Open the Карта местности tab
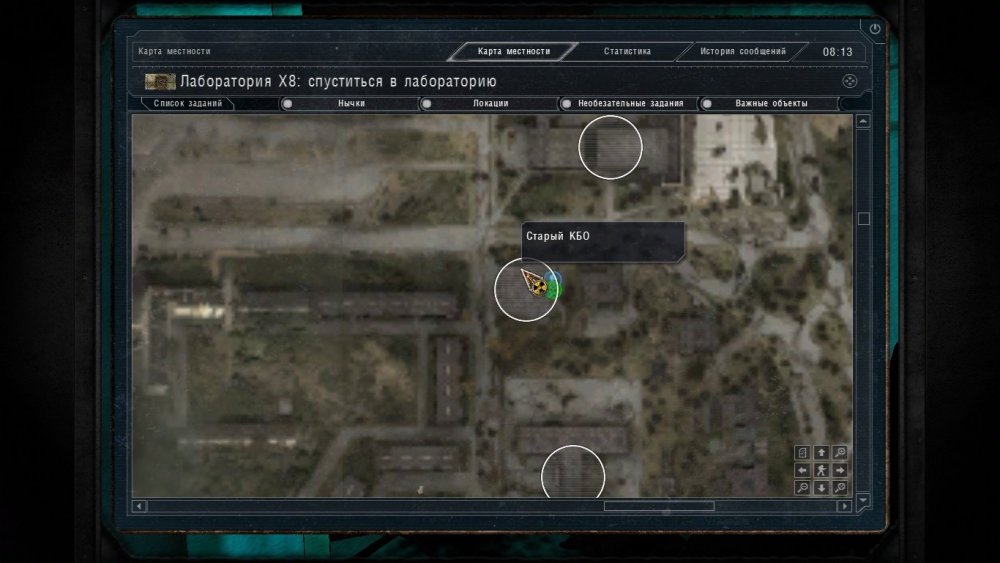This screenshot has width=1000, height=563. (513, 51)
